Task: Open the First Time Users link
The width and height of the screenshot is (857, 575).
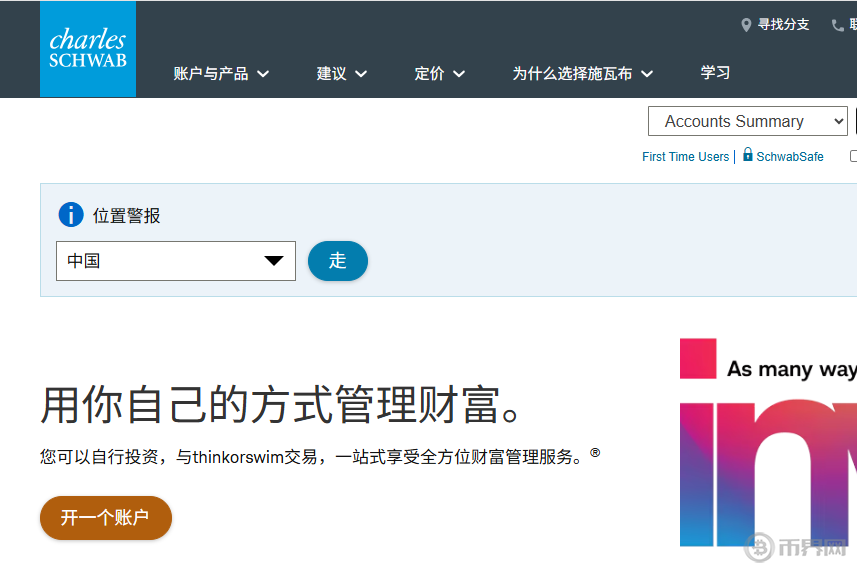Action: point(685,157)
